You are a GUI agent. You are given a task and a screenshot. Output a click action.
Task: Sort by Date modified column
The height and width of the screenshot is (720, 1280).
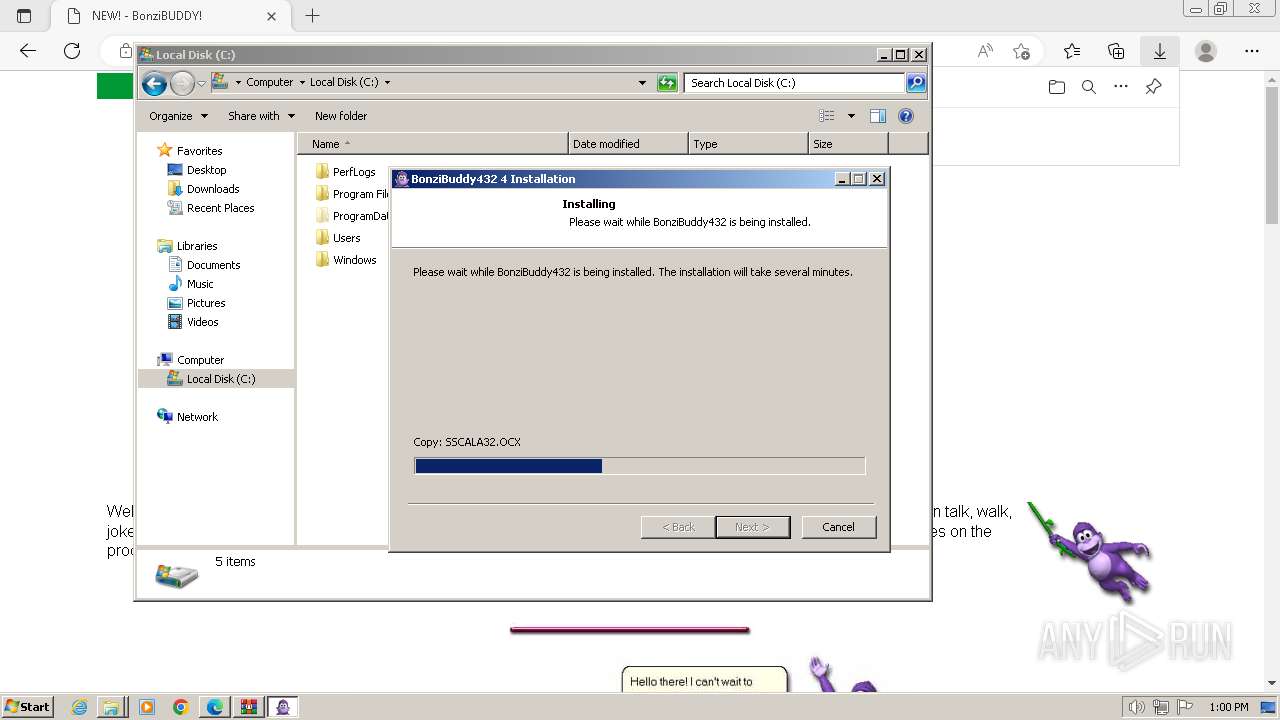point(628,144)
